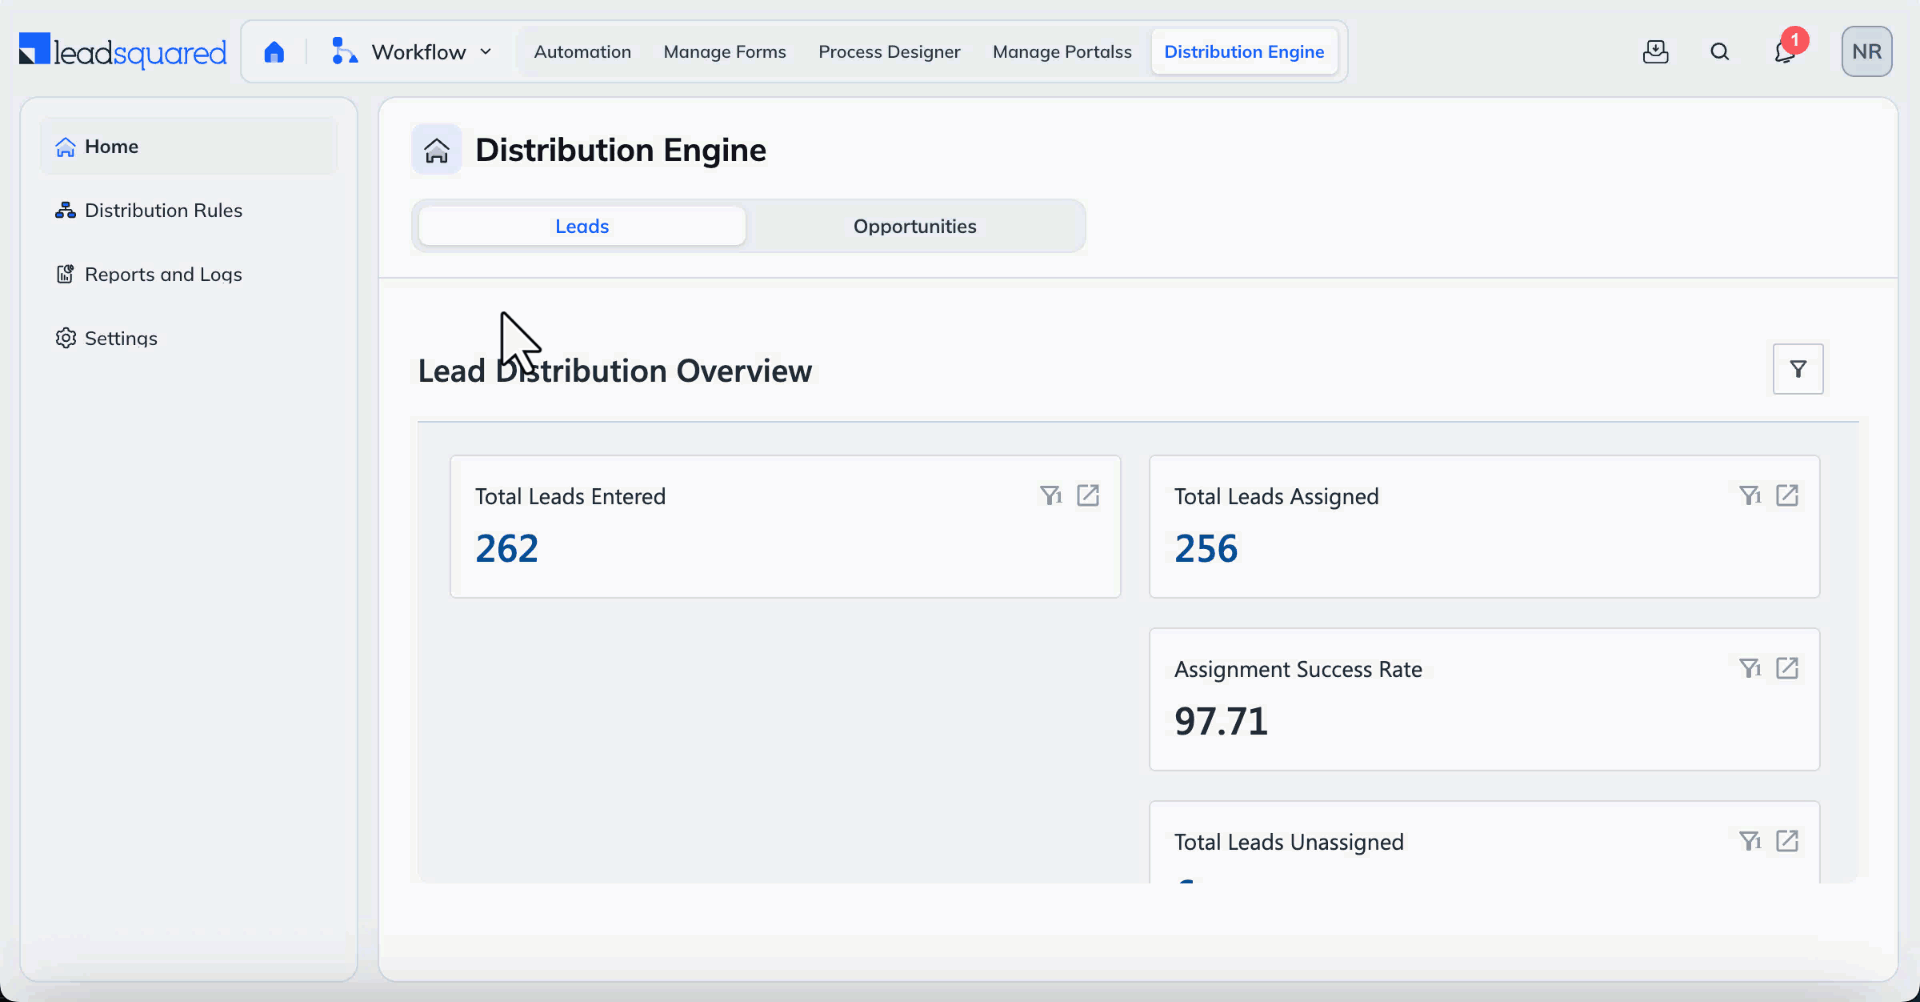This screenshot has width=1920, height=1002.
Task: Expand Assignment Success Rate card externally
Action: pyautogui.click(x=1787, y=669)
